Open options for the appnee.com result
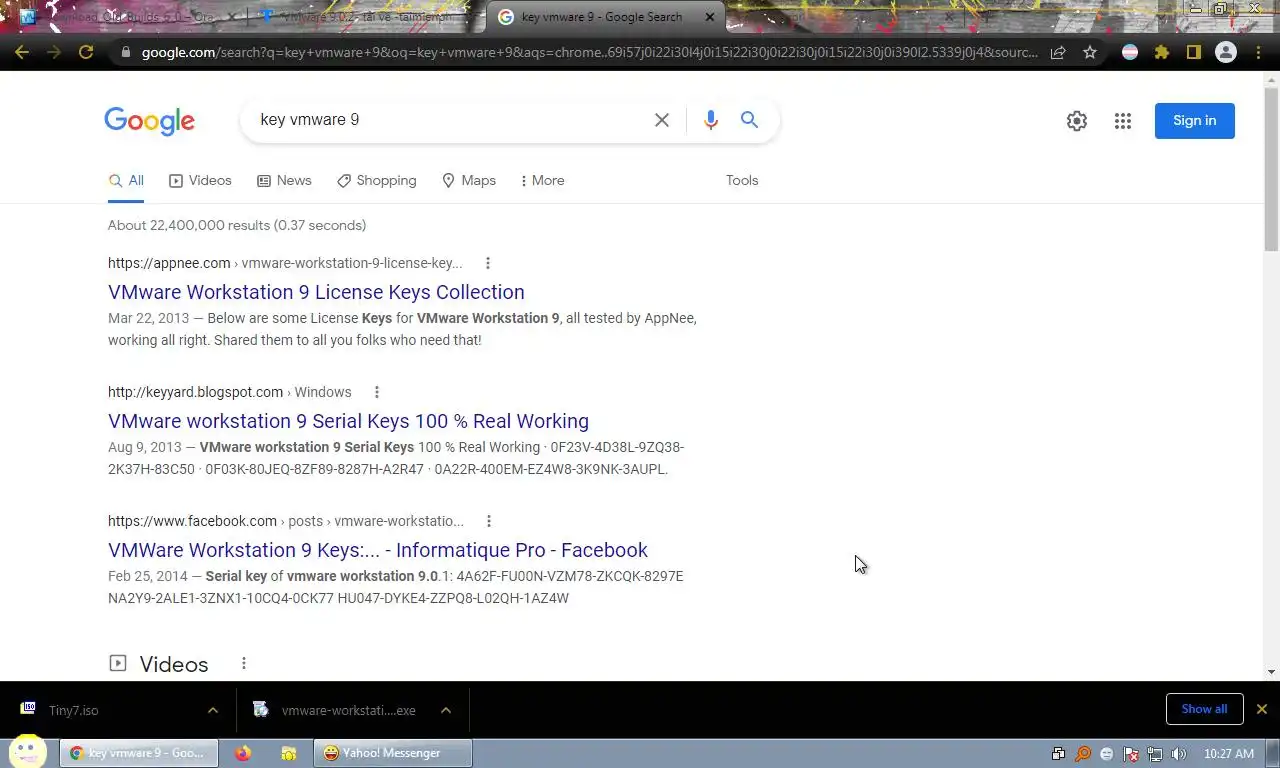 [x=488, y=263]
